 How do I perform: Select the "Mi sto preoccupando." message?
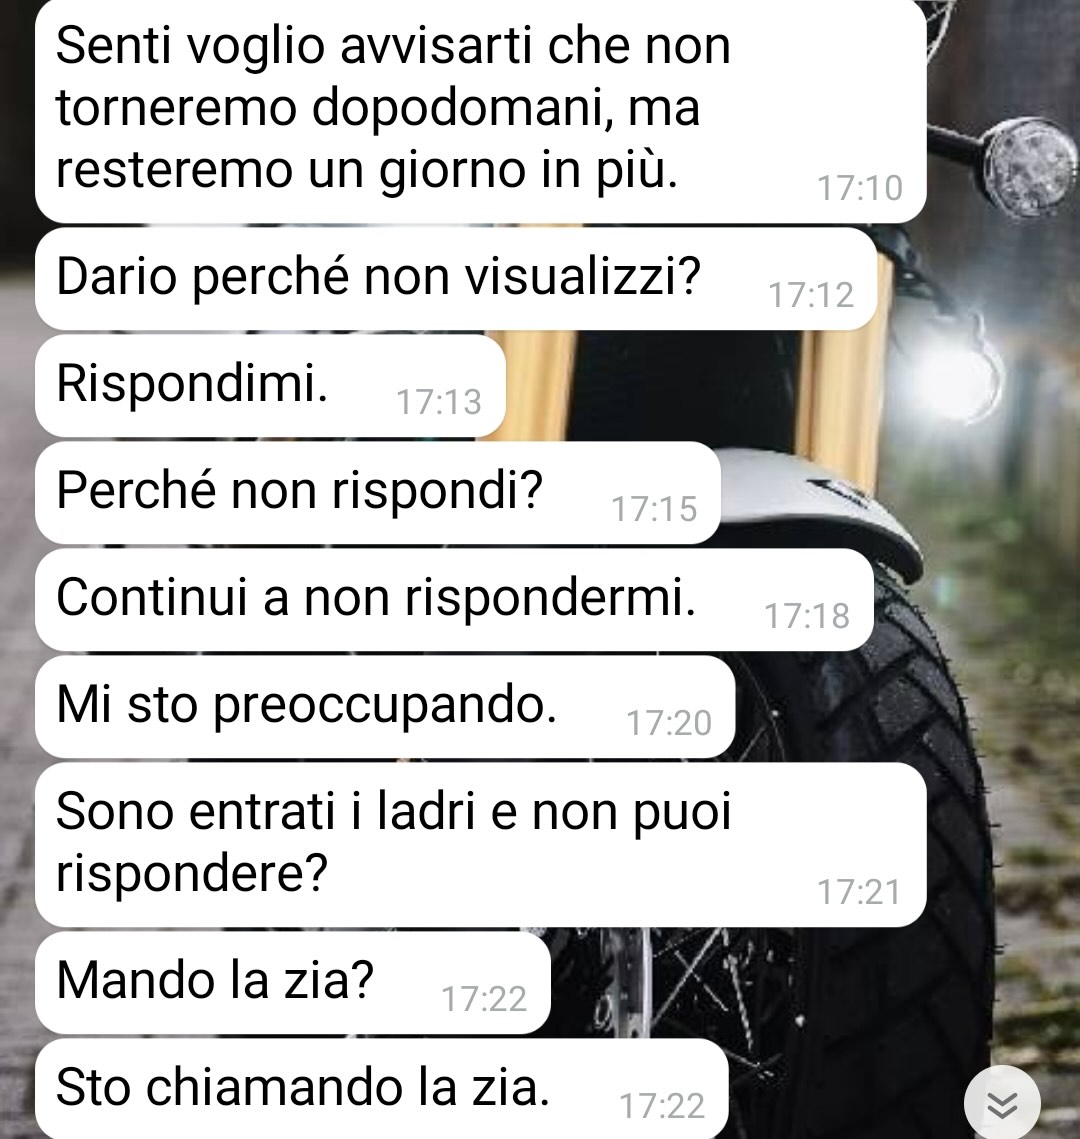[x=385, y=707]
